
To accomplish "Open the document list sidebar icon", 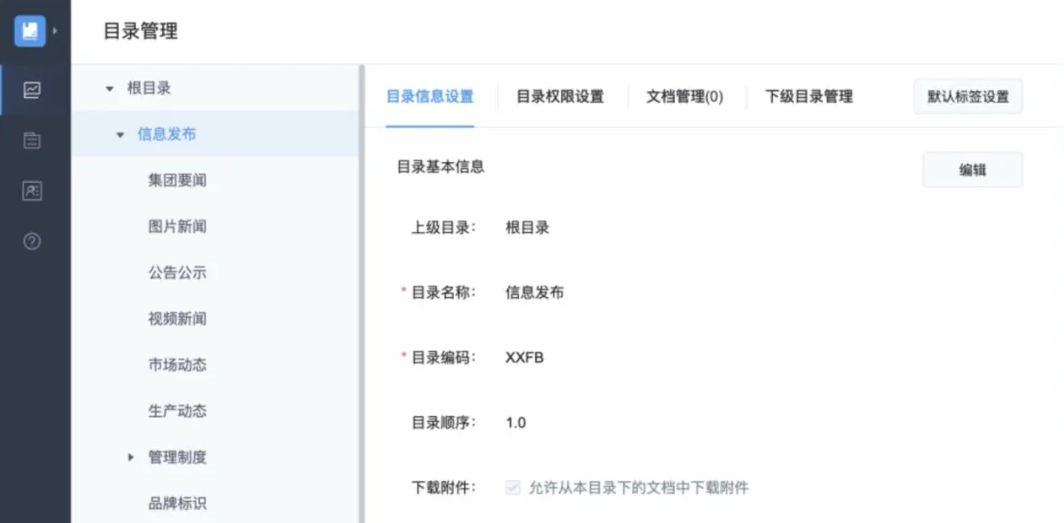I will [x=32, y=141].
